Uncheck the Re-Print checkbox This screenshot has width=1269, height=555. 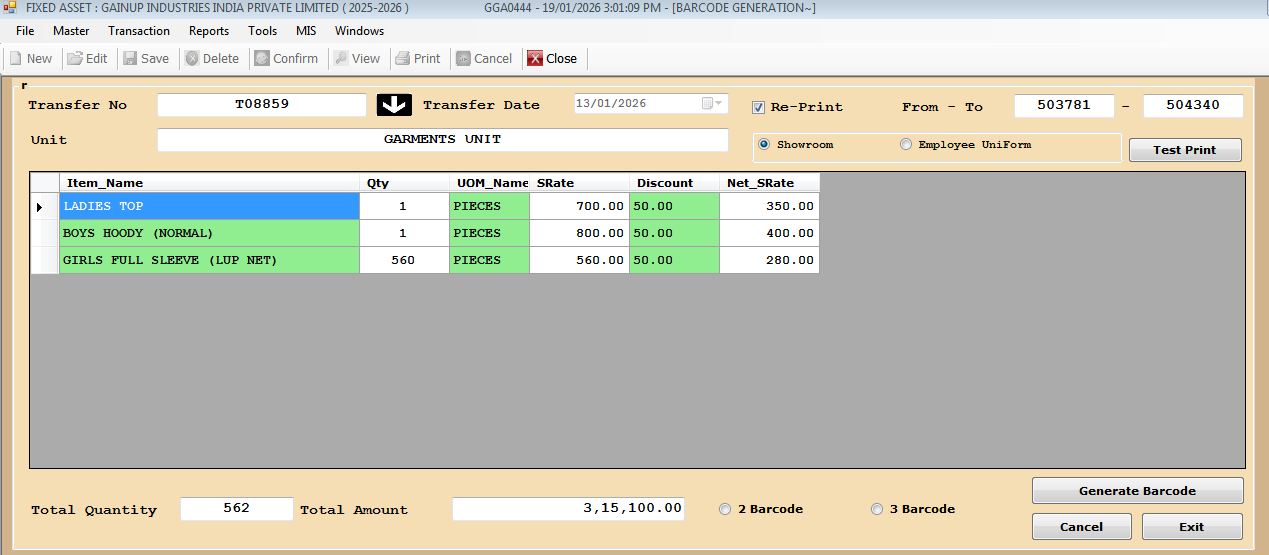[759, 107]
